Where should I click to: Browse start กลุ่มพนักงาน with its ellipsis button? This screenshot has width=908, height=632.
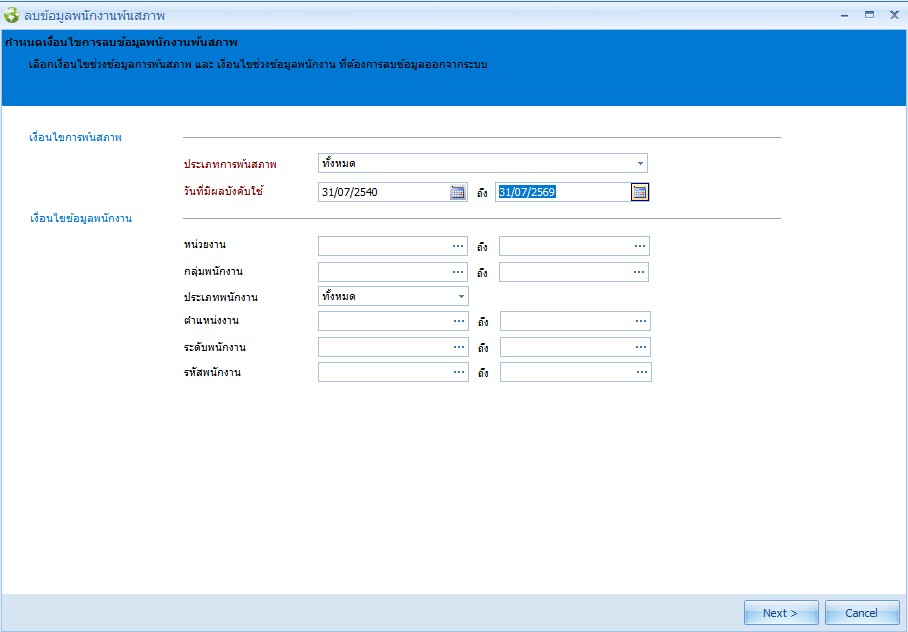(458, 272)
